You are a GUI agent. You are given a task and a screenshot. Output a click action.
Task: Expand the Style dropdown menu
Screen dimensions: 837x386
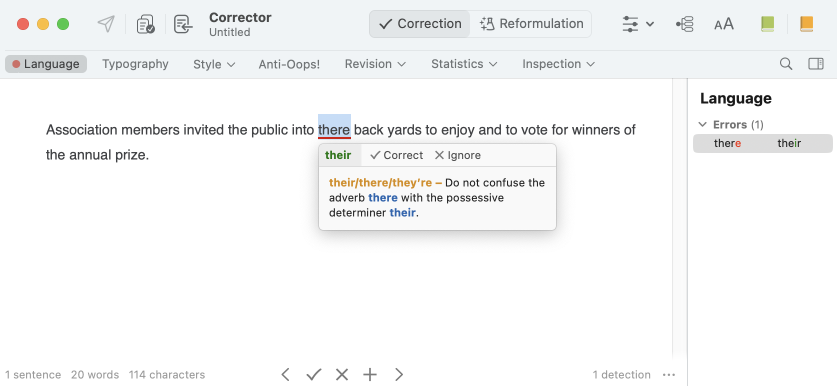214,64
